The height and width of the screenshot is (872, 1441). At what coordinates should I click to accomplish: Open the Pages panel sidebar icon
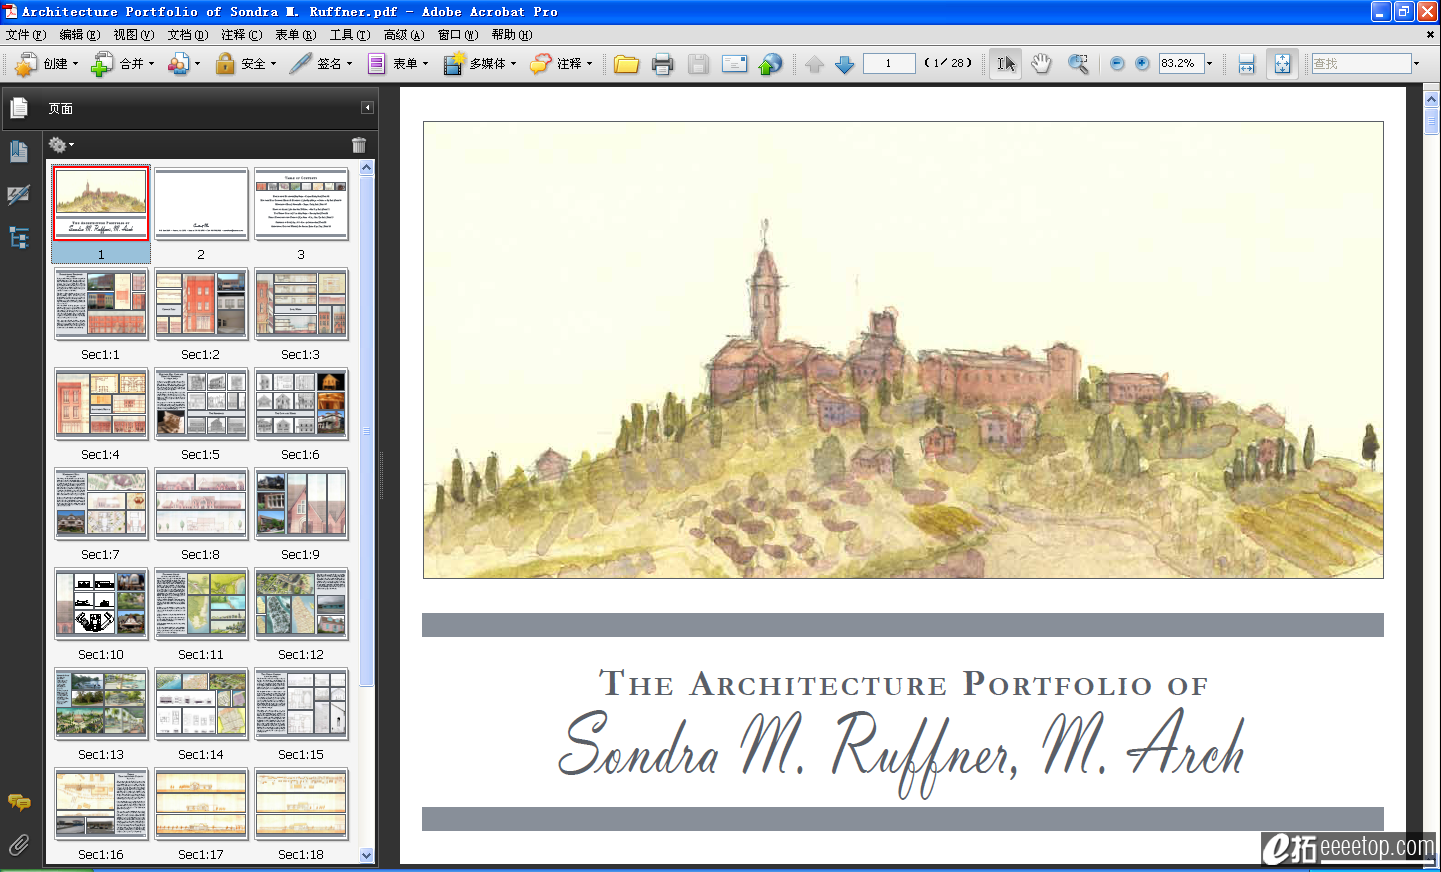[x=18, y=108]
